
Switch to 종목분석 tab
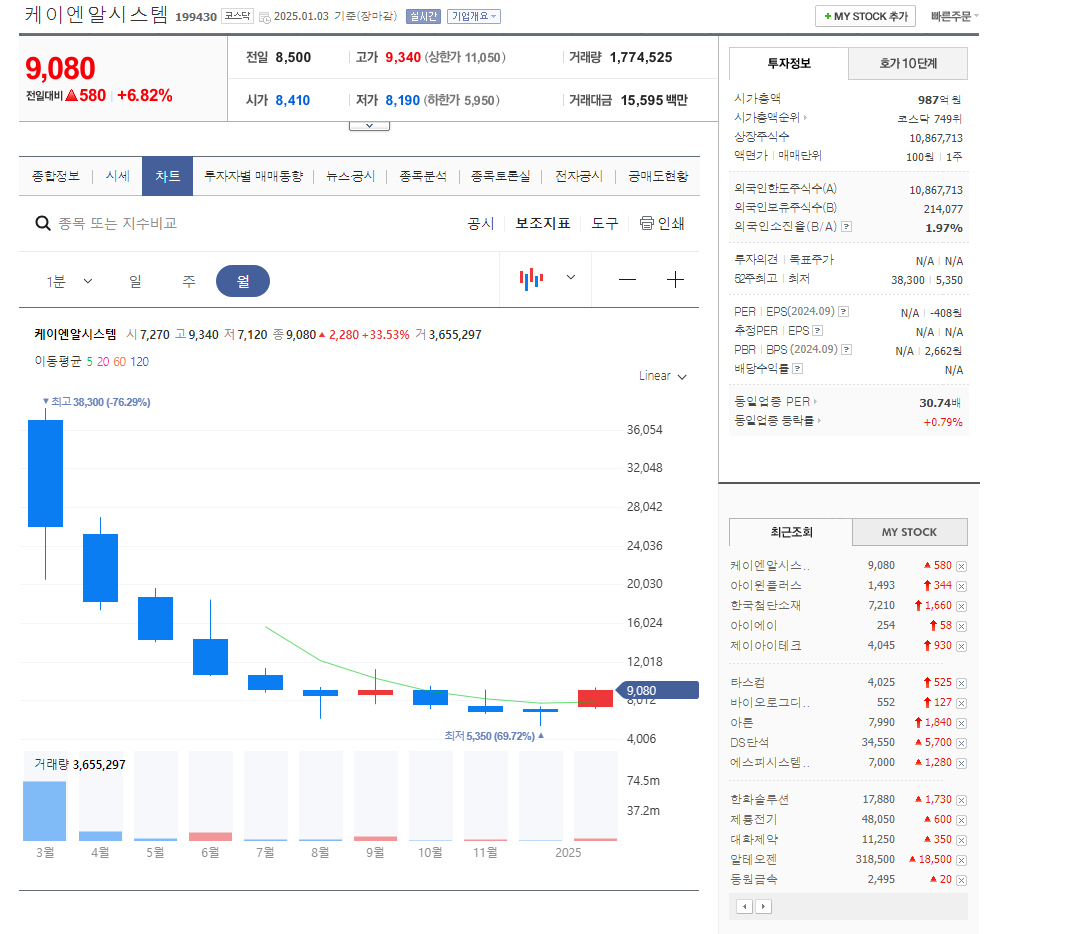(x=423, y=176)
